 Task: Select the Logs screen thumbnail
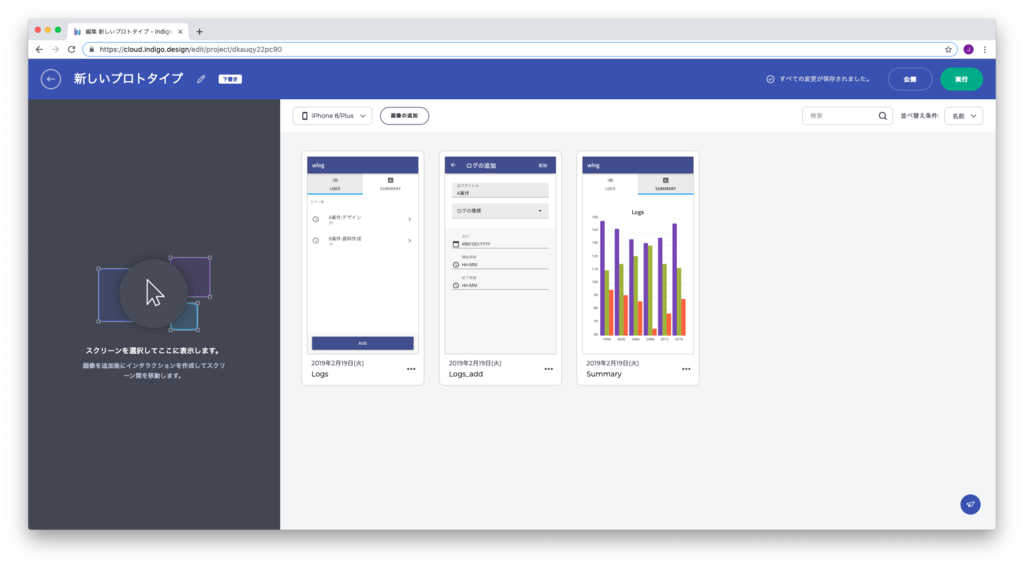click(x=362, y=255)
